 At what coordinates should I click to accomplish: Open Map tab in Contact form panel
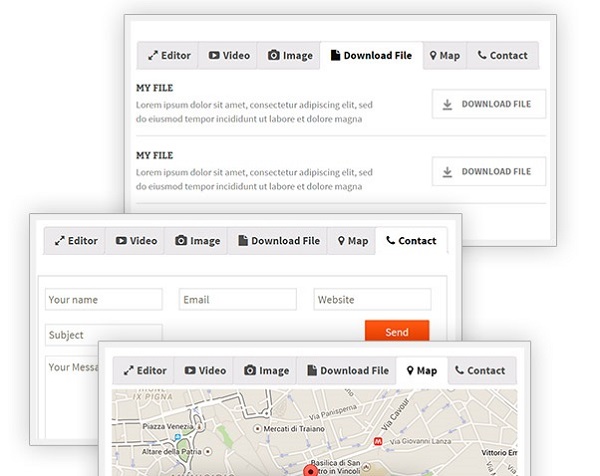(x=352, y=241)
